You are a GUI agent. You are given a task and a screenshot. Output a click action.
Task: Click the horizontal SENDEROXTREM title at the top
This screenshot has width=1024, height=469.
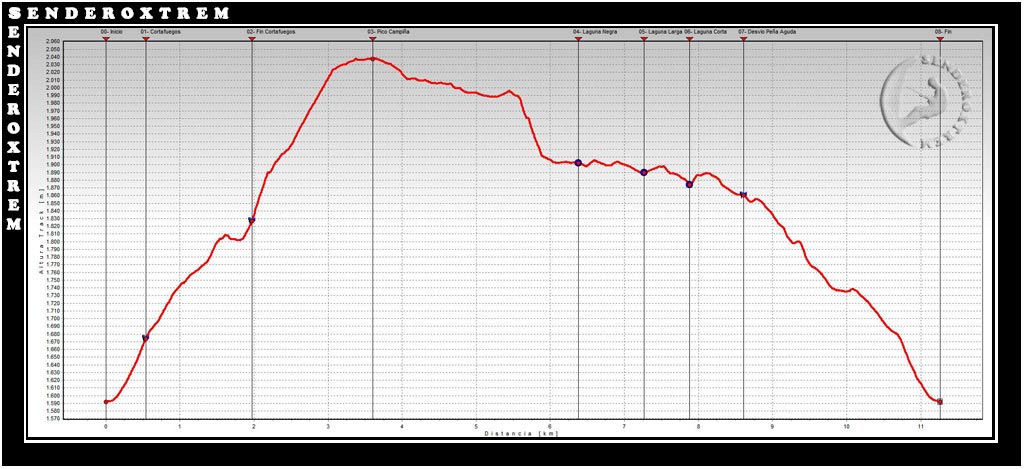120,13
